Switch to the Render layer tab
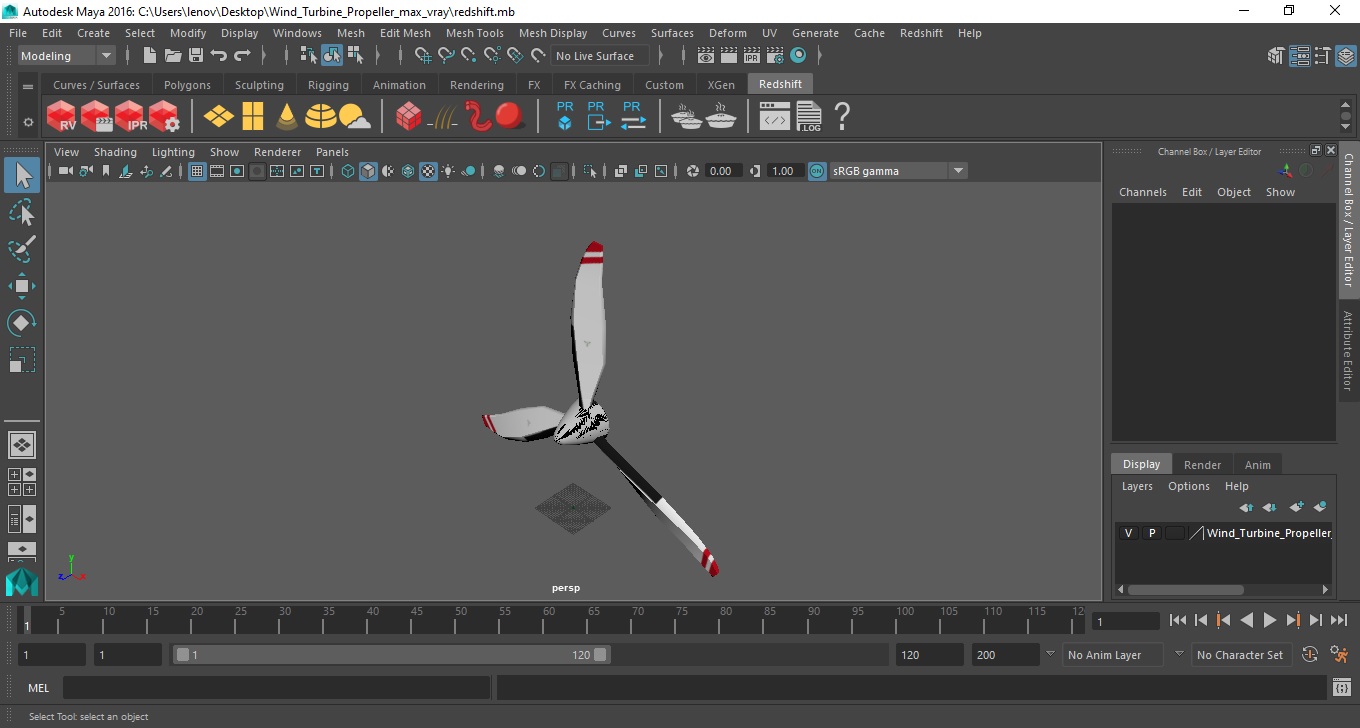This screenshot has height=728, width=1360. [1202, 464]
